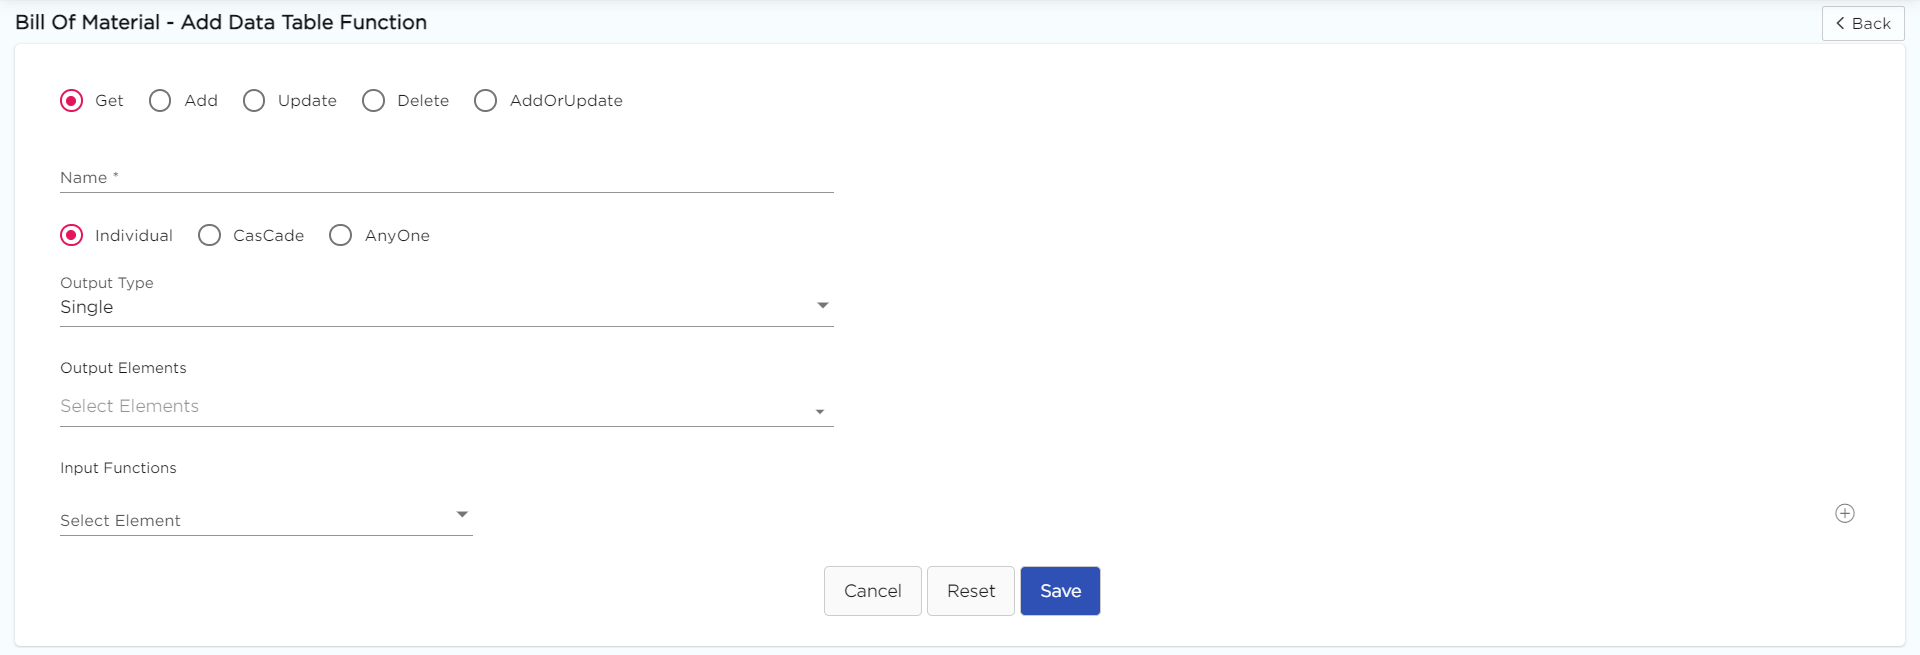Save the data table function

point(1060,591)
